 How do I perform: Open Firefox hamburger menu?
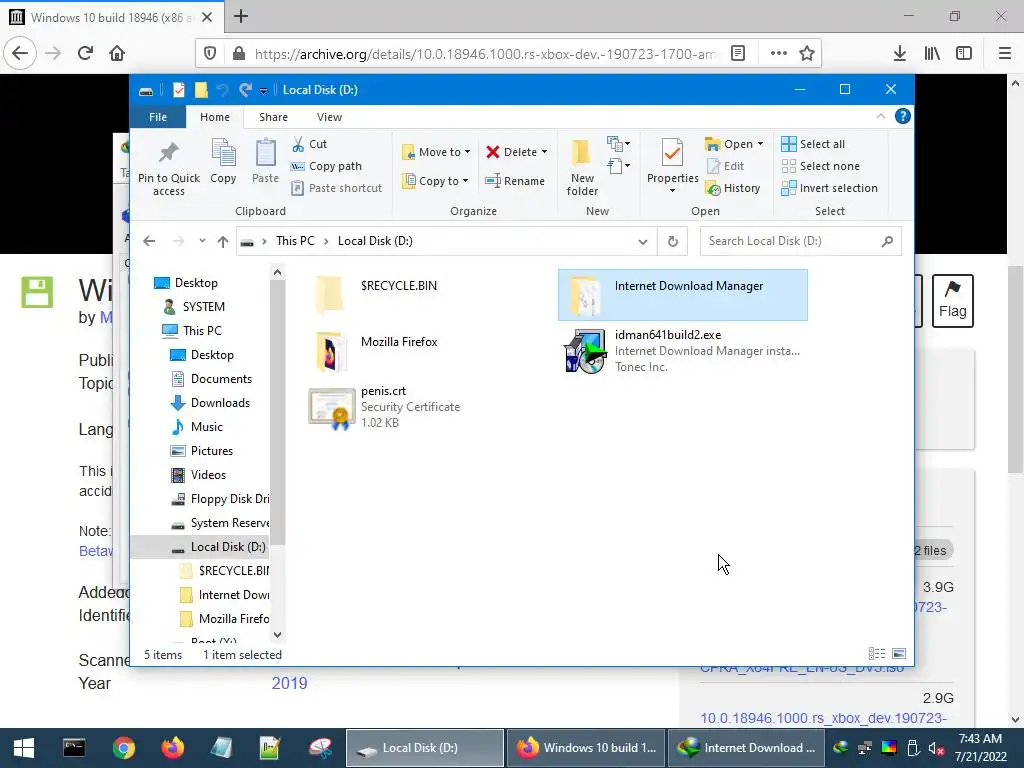[1004, 53]
